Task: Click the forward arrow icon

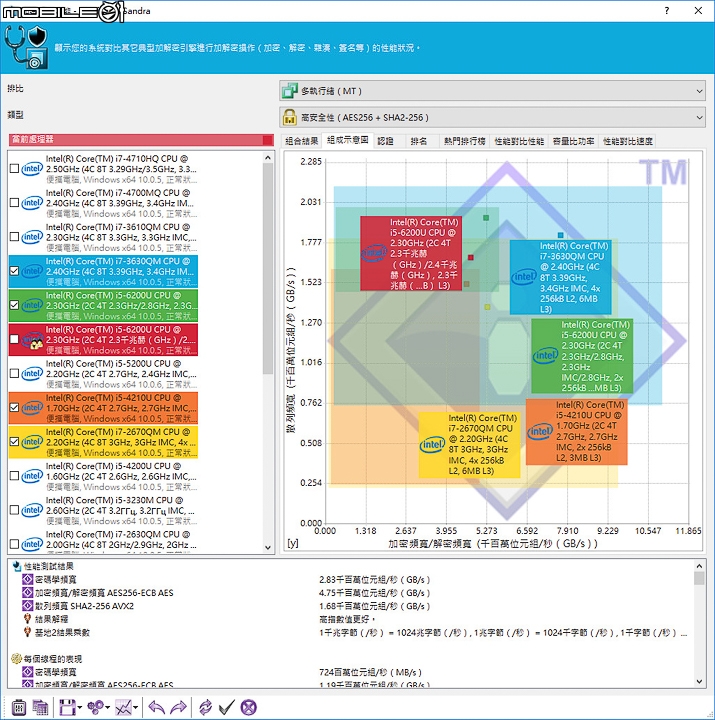Action: 179,707
